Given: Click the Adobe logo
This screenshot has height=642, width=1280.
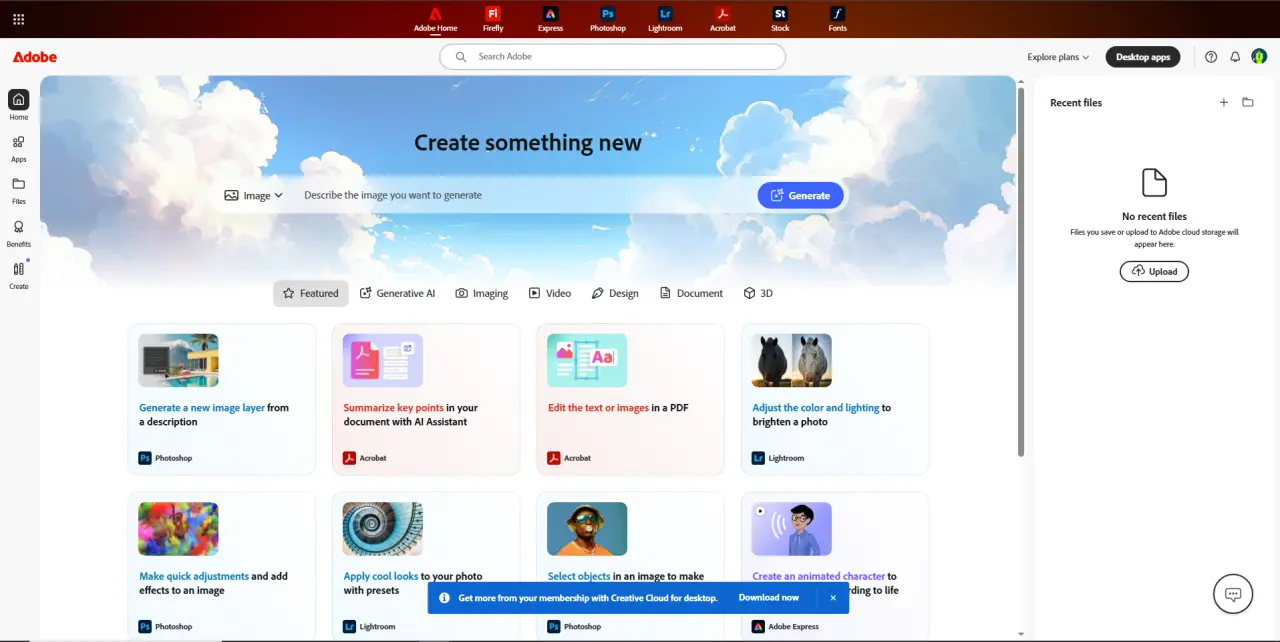Looking at the screenshot, I should click(x=35, y=57).
